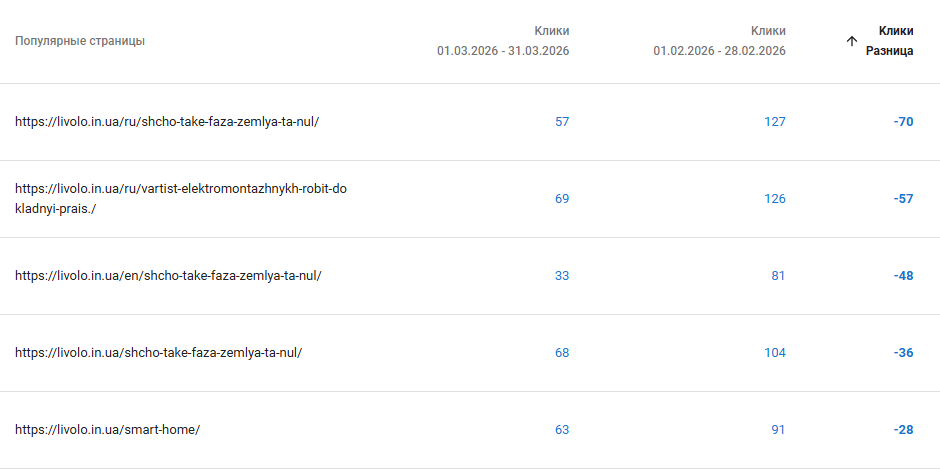Click February clicks value 104
This screenshot has height=470, width=940.
coord(775,352)
